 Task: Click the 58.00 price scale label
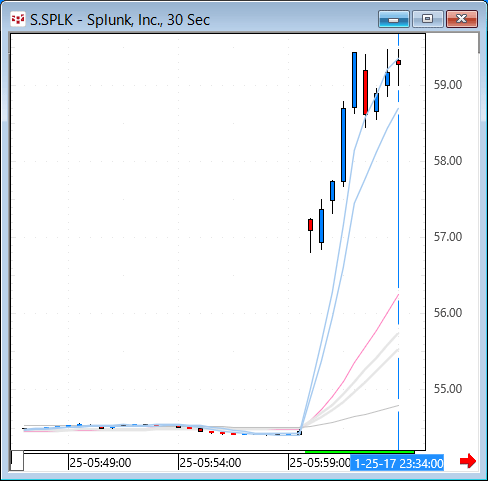tap(448, 161)
